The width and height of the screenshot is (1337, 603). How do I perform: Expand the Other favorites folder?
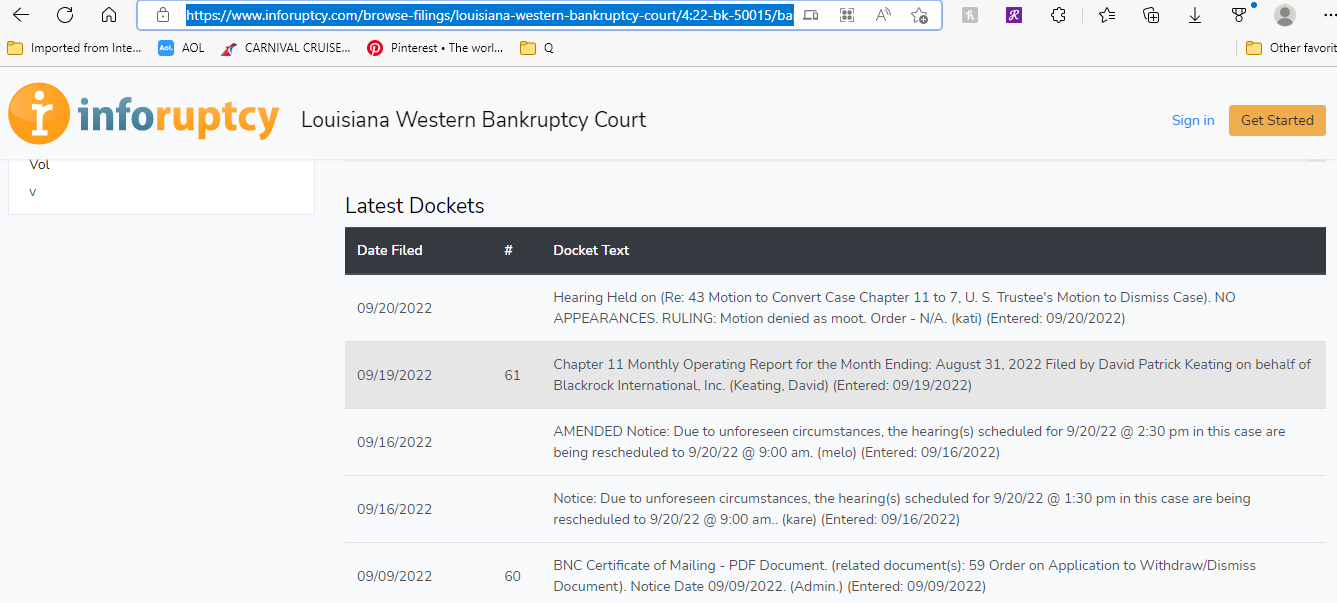(1291, 48)
